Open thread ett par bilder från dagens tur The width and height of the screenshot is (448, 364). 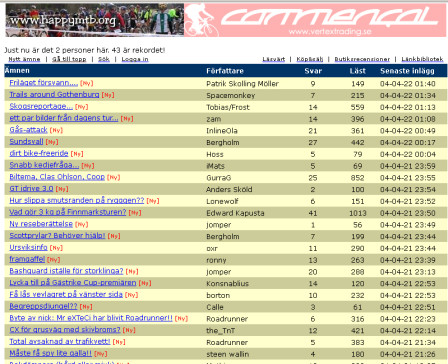(x=64, y=118)
